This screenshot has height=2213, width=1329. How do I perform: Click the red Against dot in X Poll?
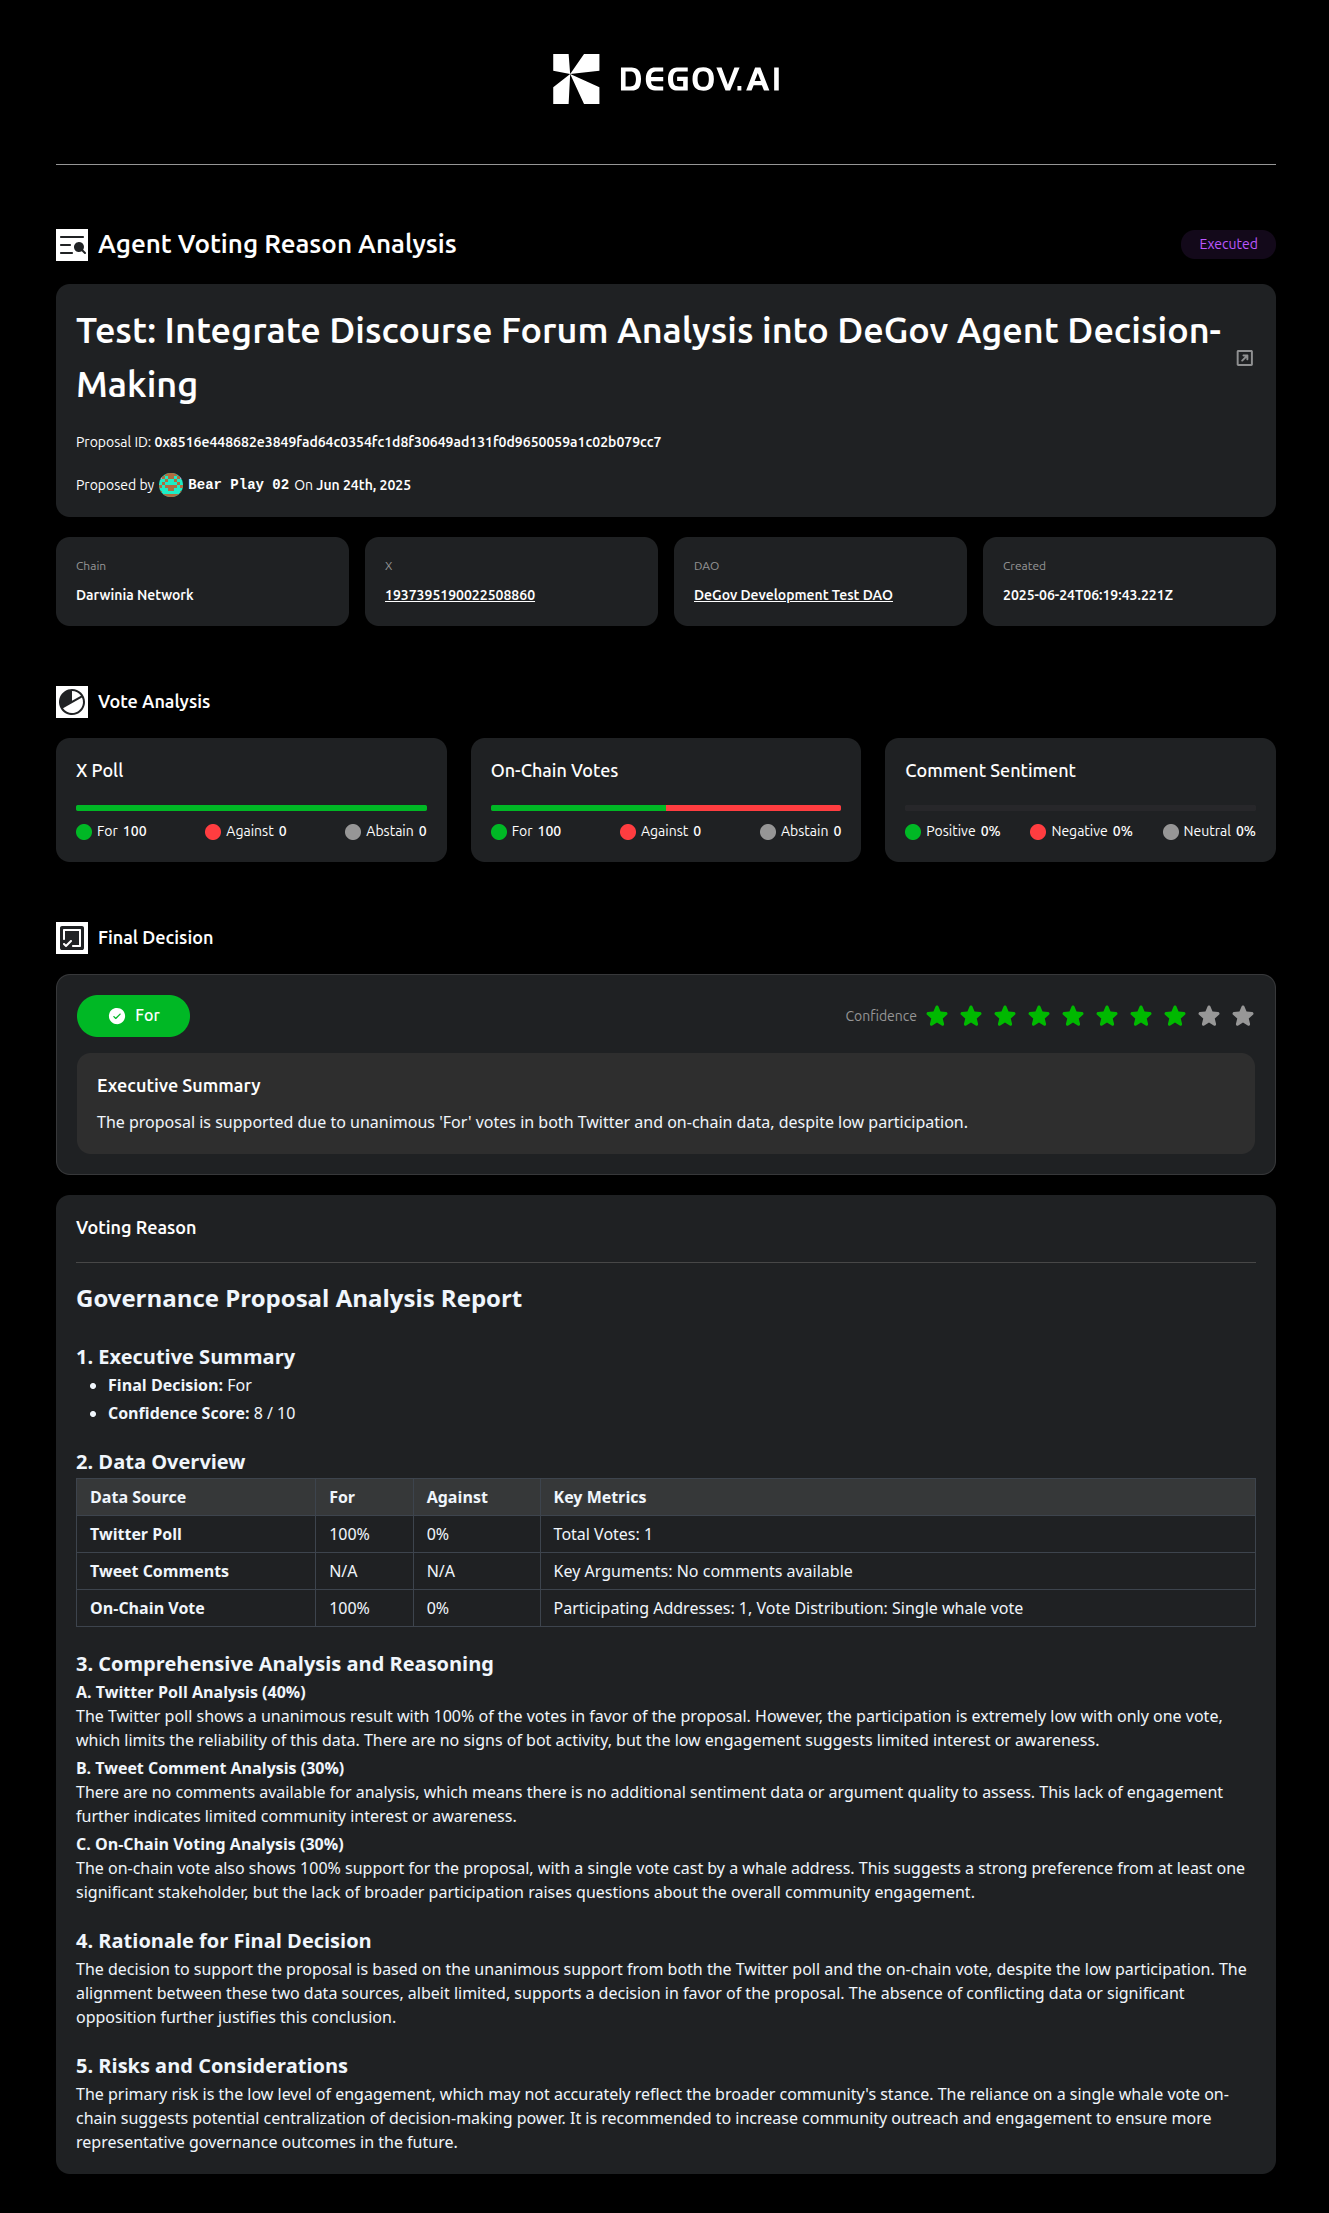click(213, 832)
